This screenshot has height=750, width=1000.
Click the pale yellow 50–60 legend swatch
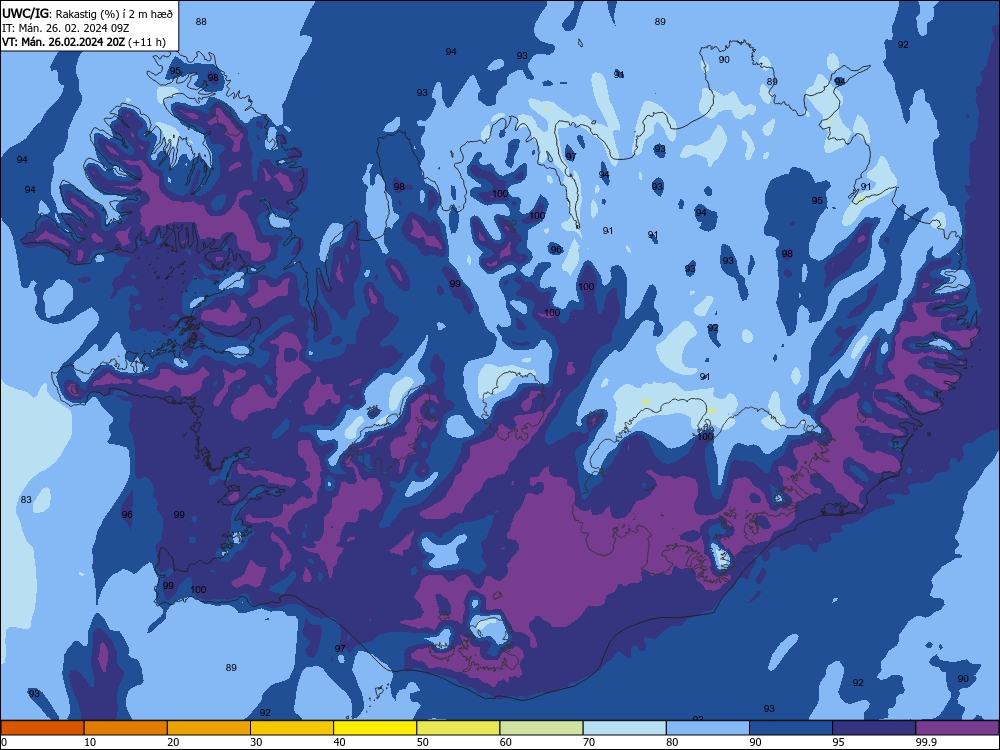459,728
